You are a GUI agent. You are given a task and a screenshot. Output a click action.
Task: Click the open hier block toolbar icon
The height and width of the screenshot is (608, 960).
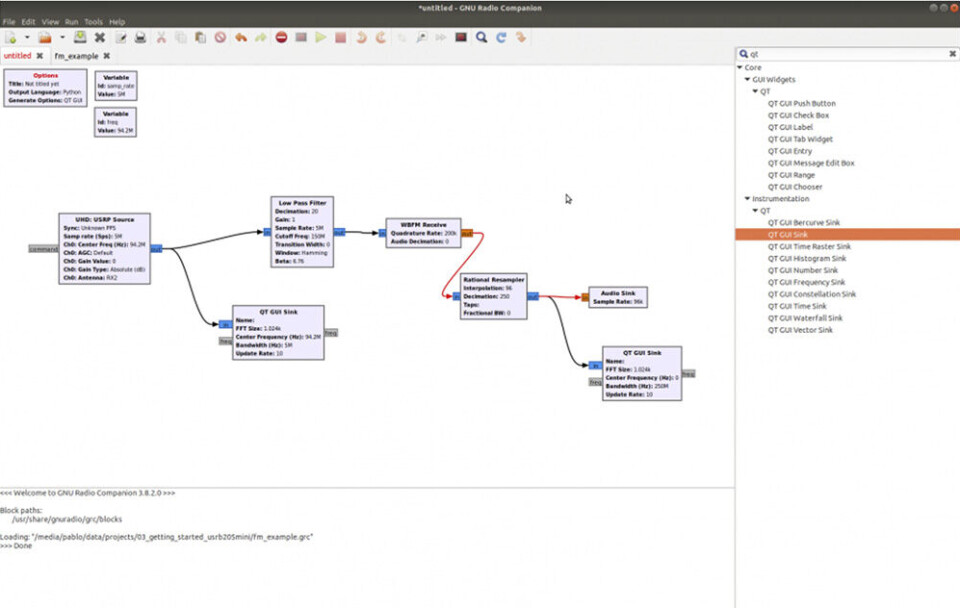click(x=521, y=37)
